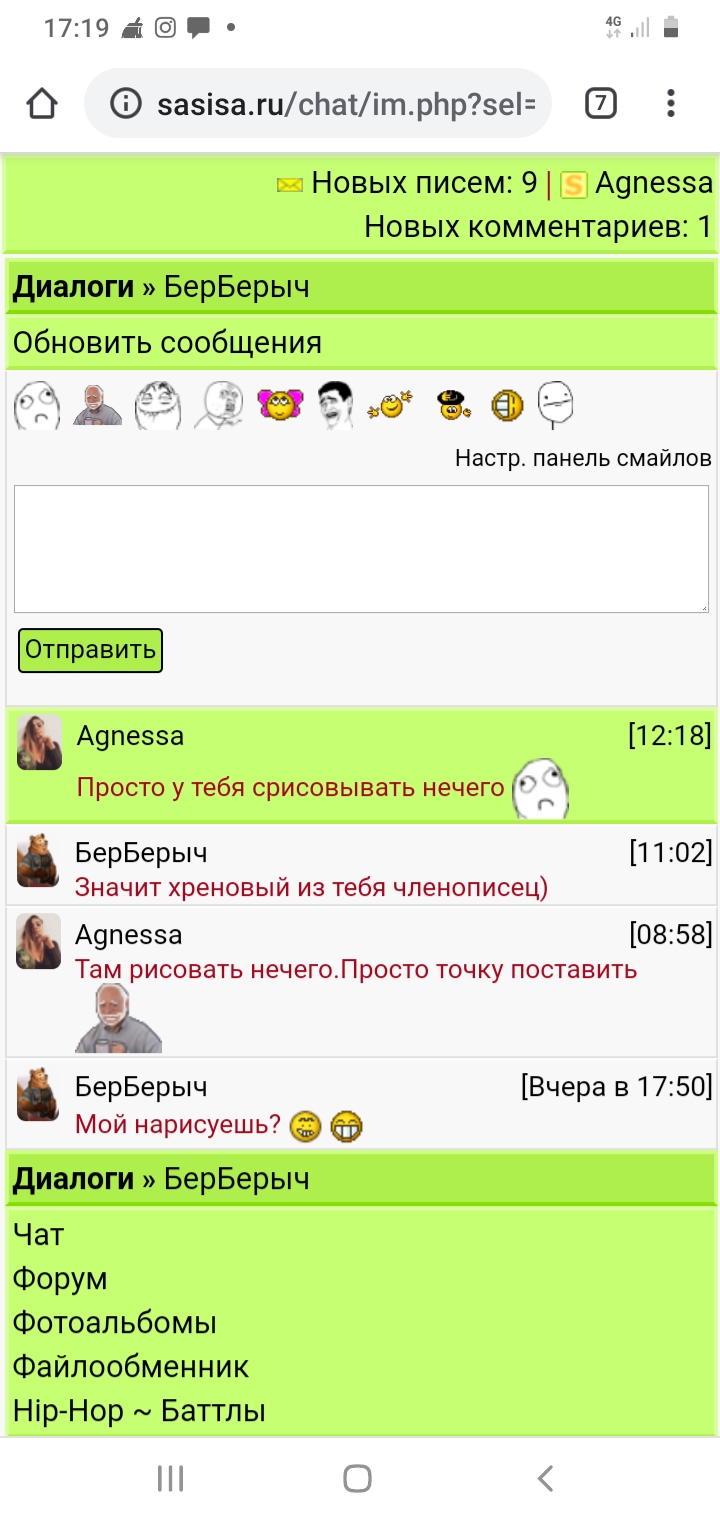Click Обновить сообщения link
The image size is (720, 1520).
tap(167, 343)
